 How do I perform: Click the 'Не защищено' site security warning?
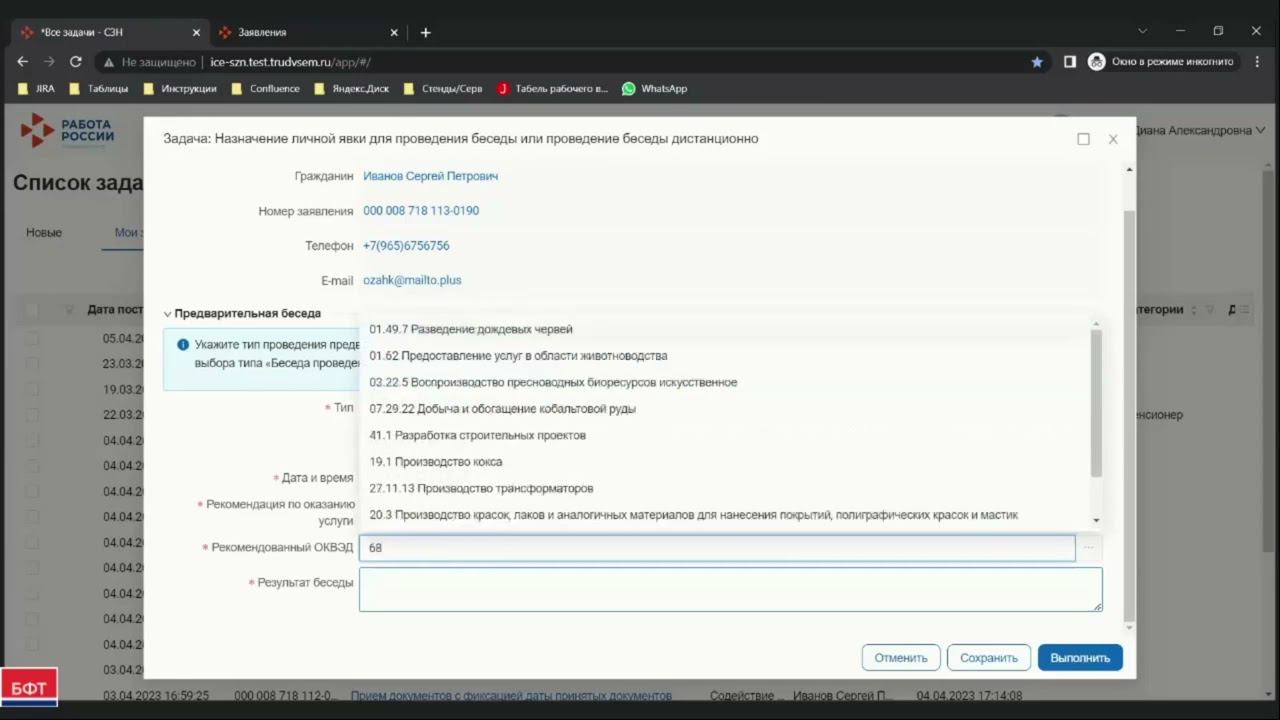pos(149,62)
